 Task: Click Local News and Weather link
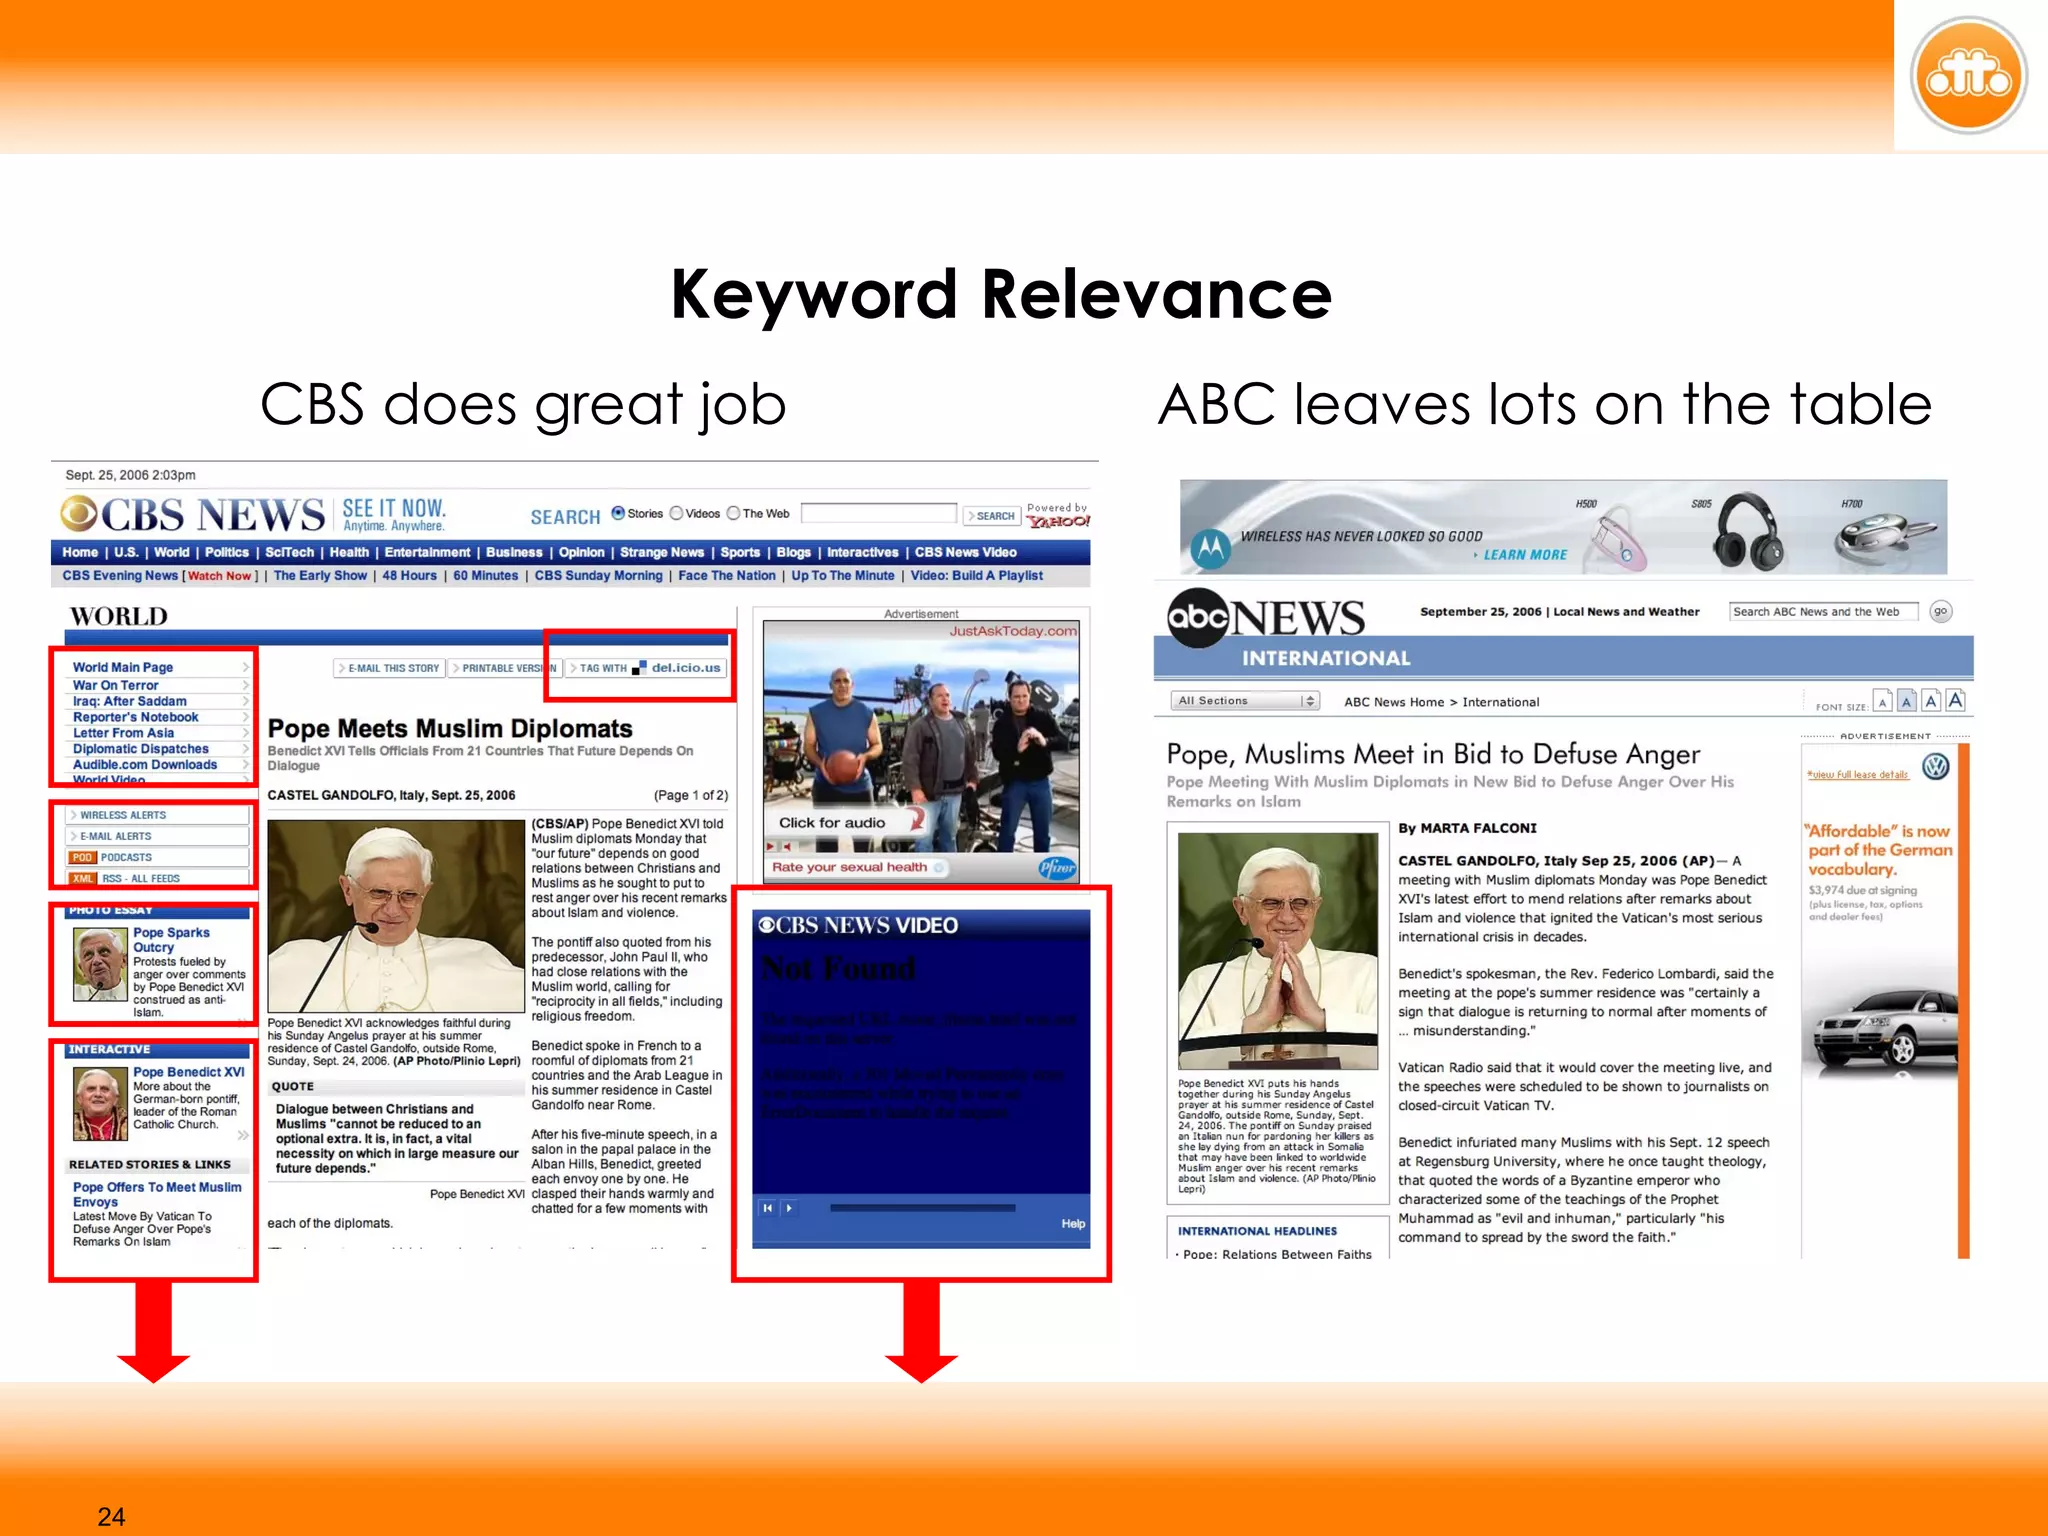tap(1626, 612)
